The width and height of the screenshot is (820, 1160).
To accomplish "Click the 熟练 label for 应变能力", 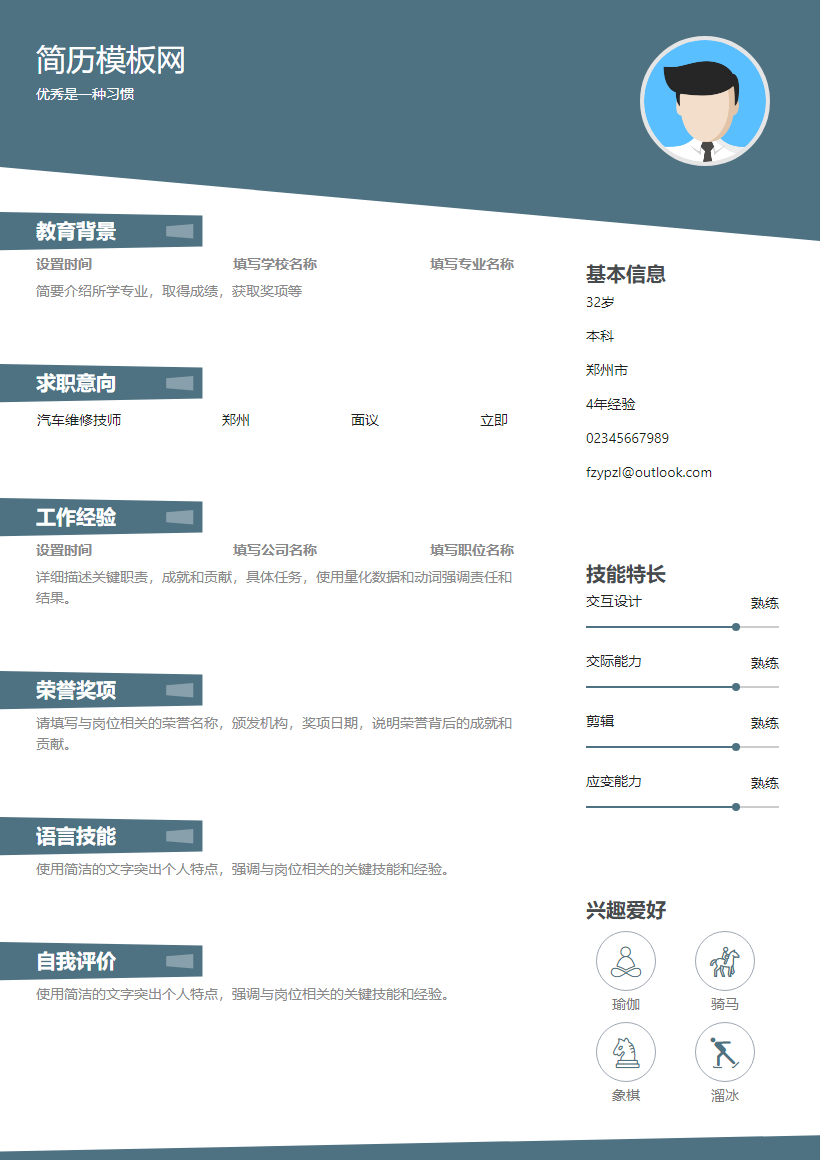I will click(x=764, y=783).
